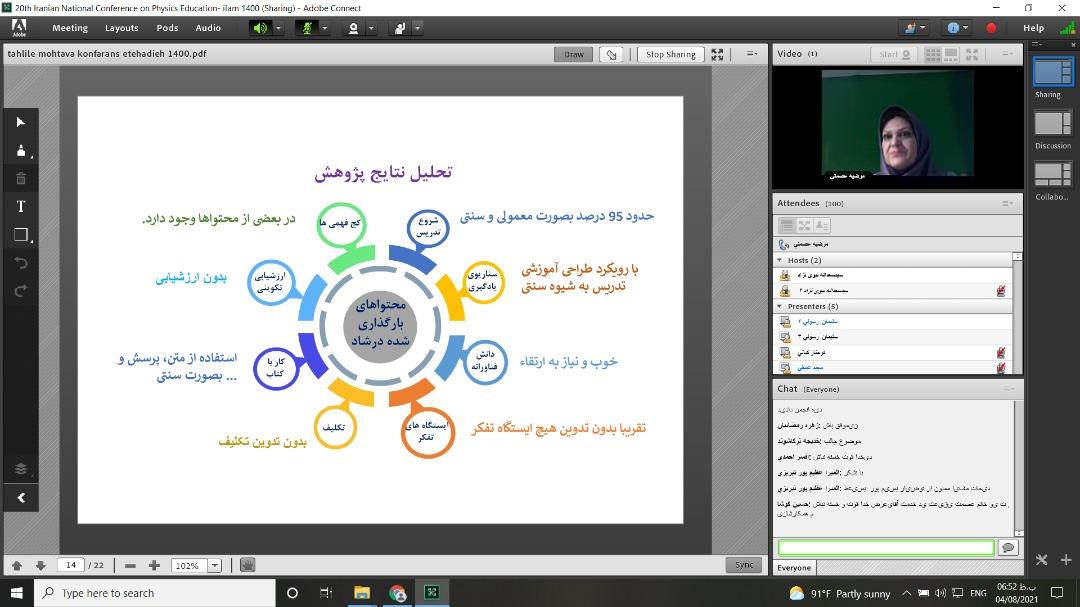Go to the next PDF page

pyautogui.click(x=40, y=565)
